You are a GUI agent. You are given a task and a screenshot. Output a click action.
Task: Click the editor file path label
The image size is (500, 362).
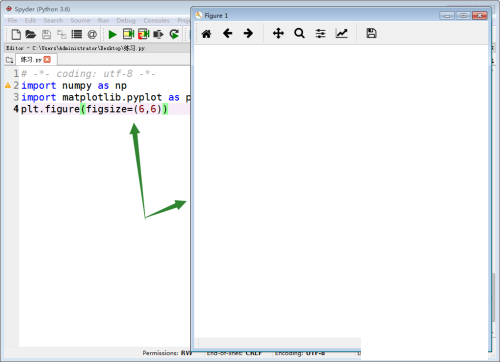[x=75, y=48]
